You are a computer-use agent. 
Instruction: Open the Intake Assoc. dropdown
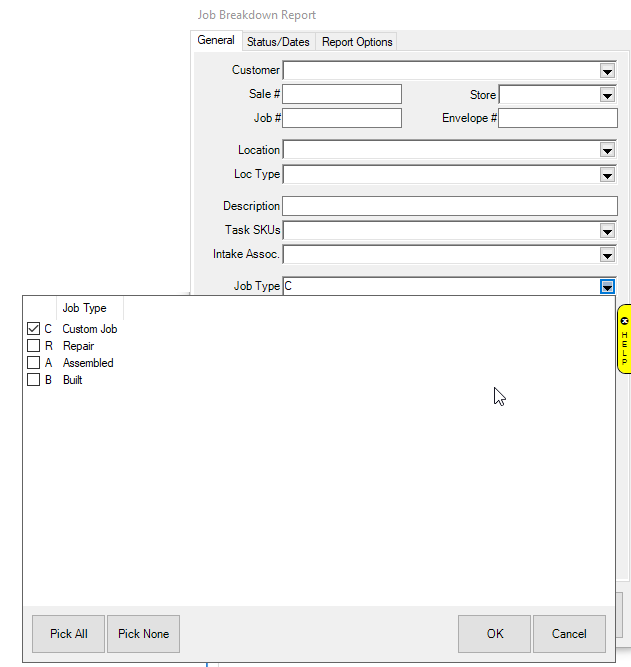(x=607, y=255)
